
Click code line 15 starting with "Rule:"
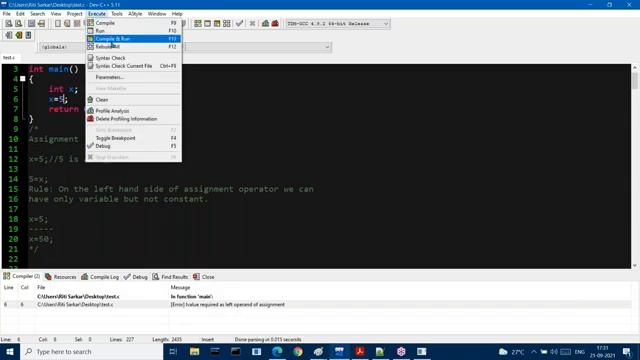point(171,189)
